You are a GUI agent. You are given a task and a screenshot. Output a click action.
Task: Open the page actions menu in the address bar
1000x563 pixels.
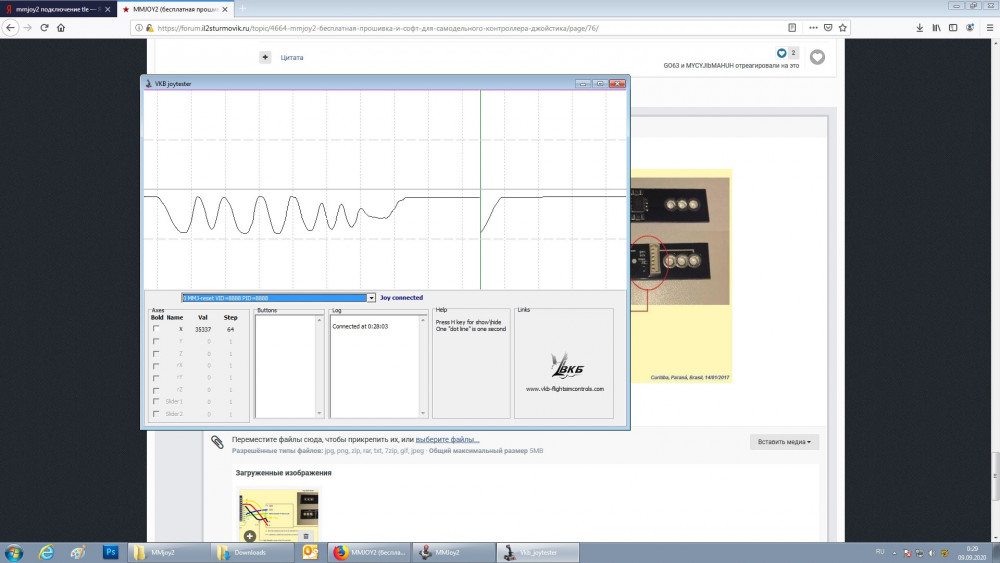[x=770, y=27]
